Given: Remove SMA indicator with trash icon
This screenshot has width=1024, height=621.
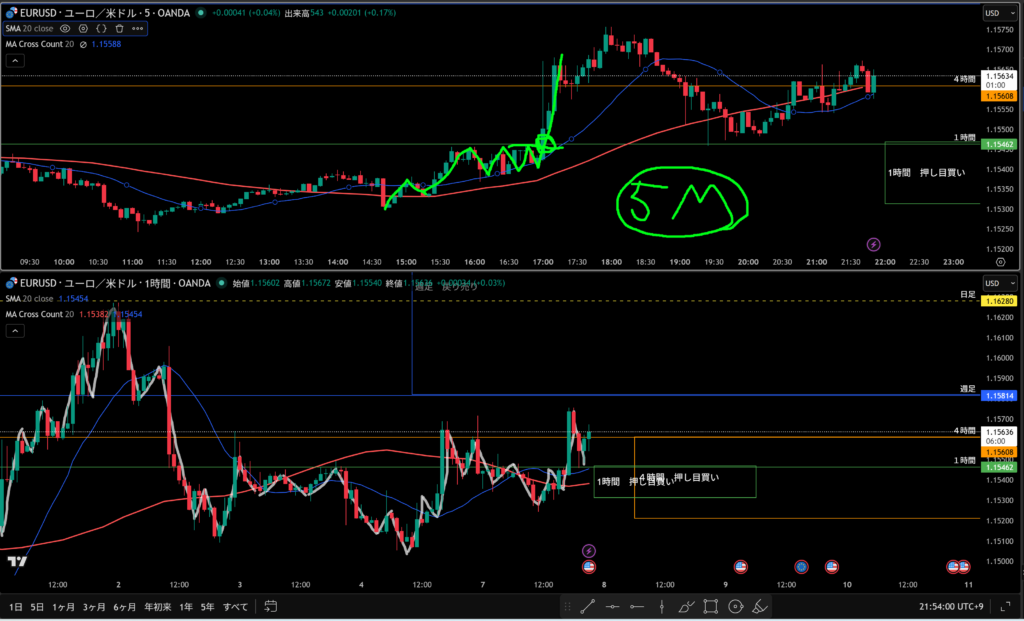Looking at the screenshot, I should point(119,29).
